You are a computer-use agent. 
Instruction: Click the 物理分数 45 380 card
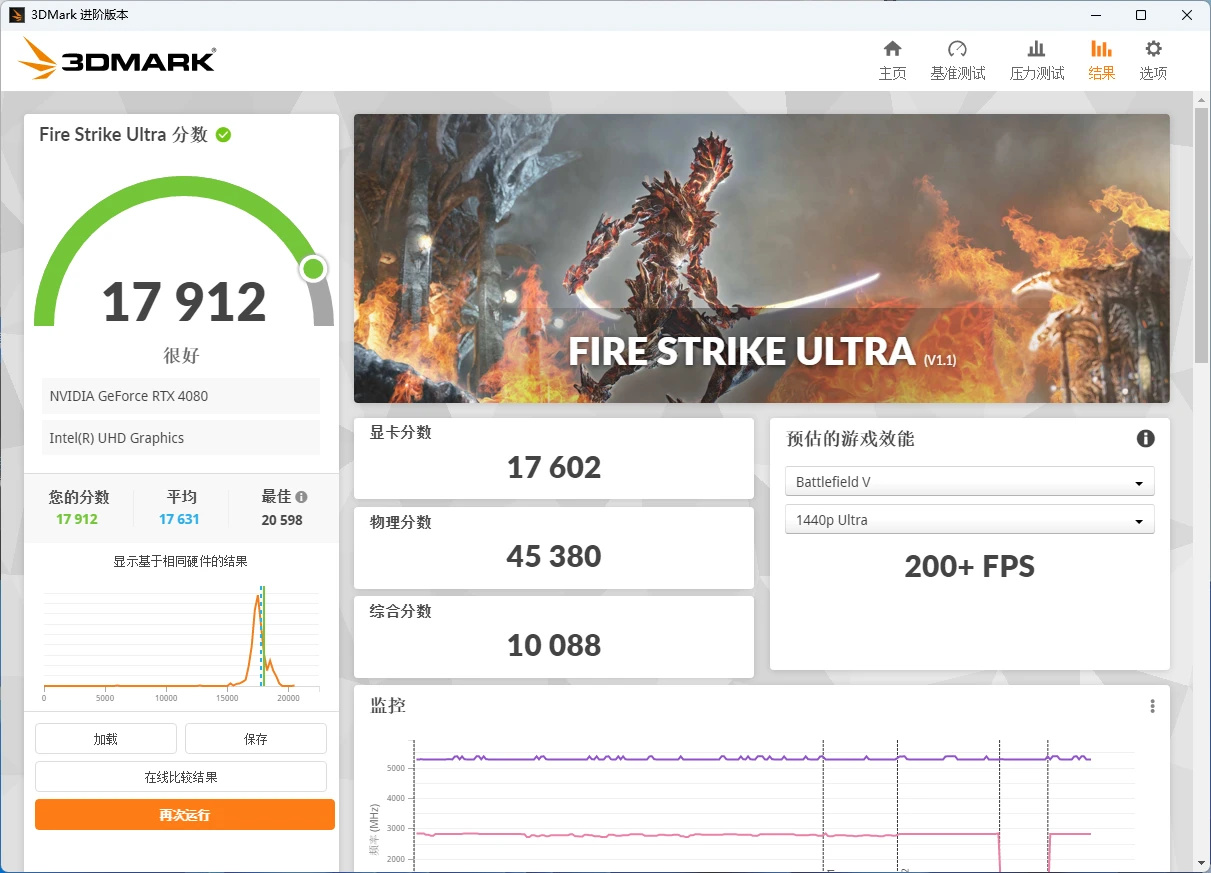554,548
